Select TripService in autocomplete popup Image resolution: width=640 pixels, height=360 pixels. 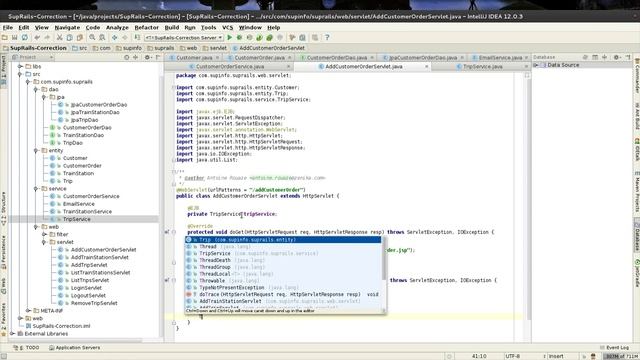(283, 253)
